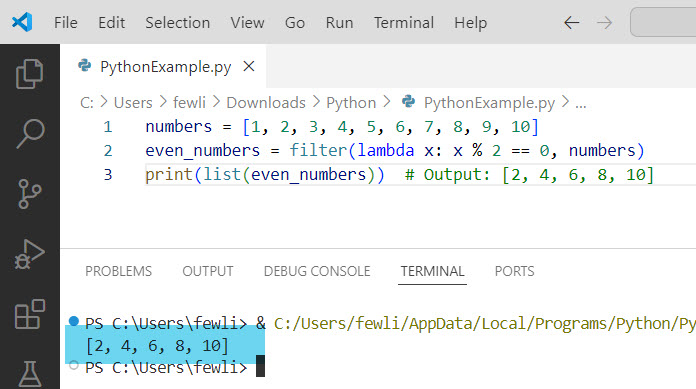Click the 'lambda' keyword
696x389 pixels.
pyautogui.click(x=386, y=150)
